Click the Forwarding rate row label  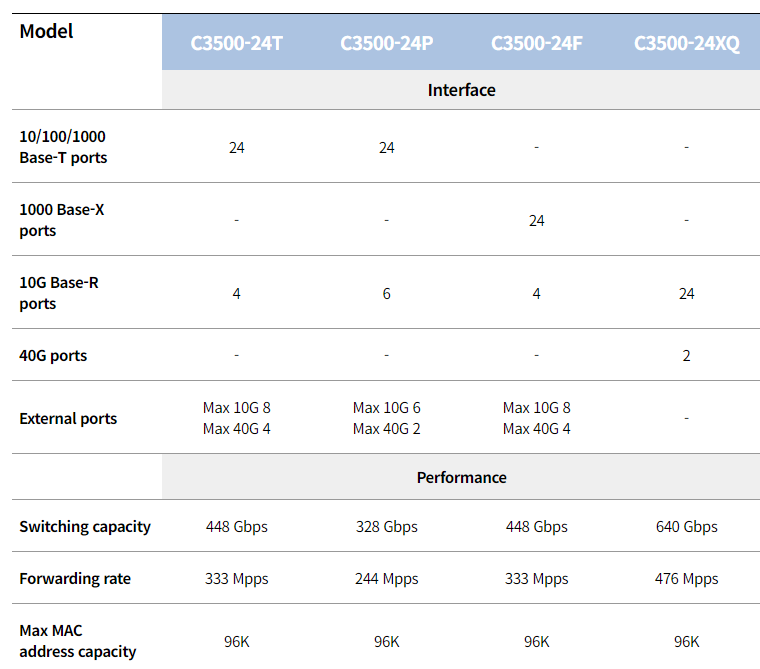(x=75, y=578)
